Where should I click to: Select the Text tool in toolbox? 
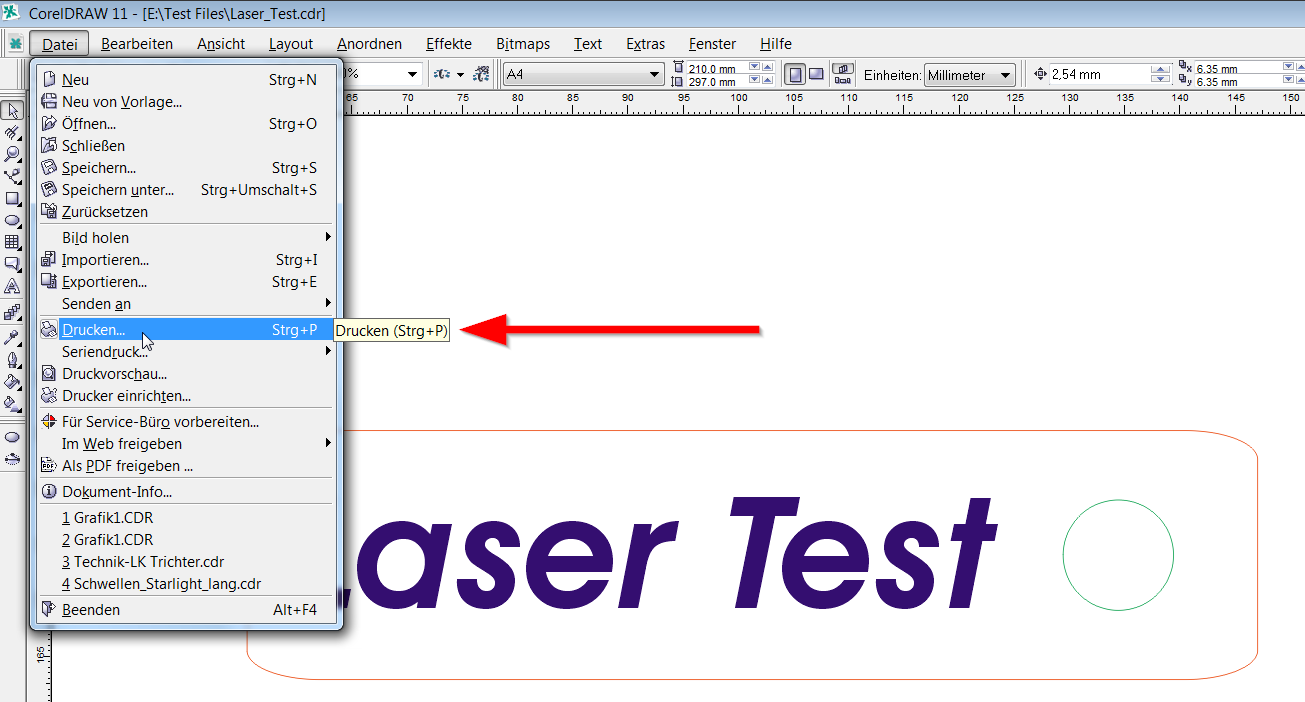tap(13, 286)
